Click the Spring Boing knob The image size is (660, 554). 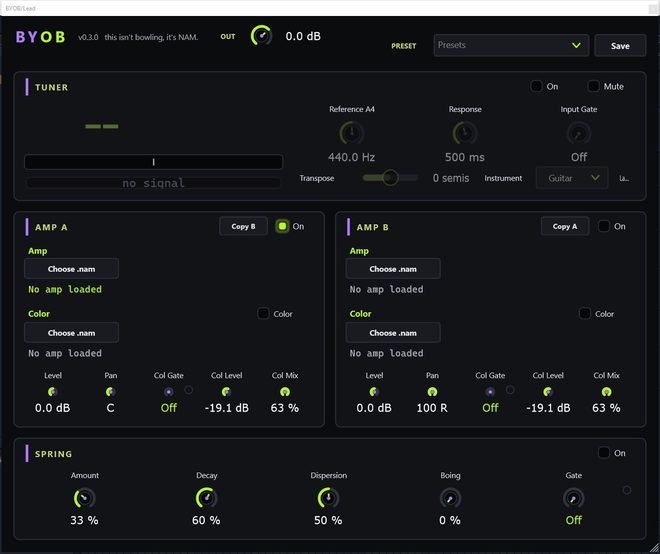tap(450, 498)
